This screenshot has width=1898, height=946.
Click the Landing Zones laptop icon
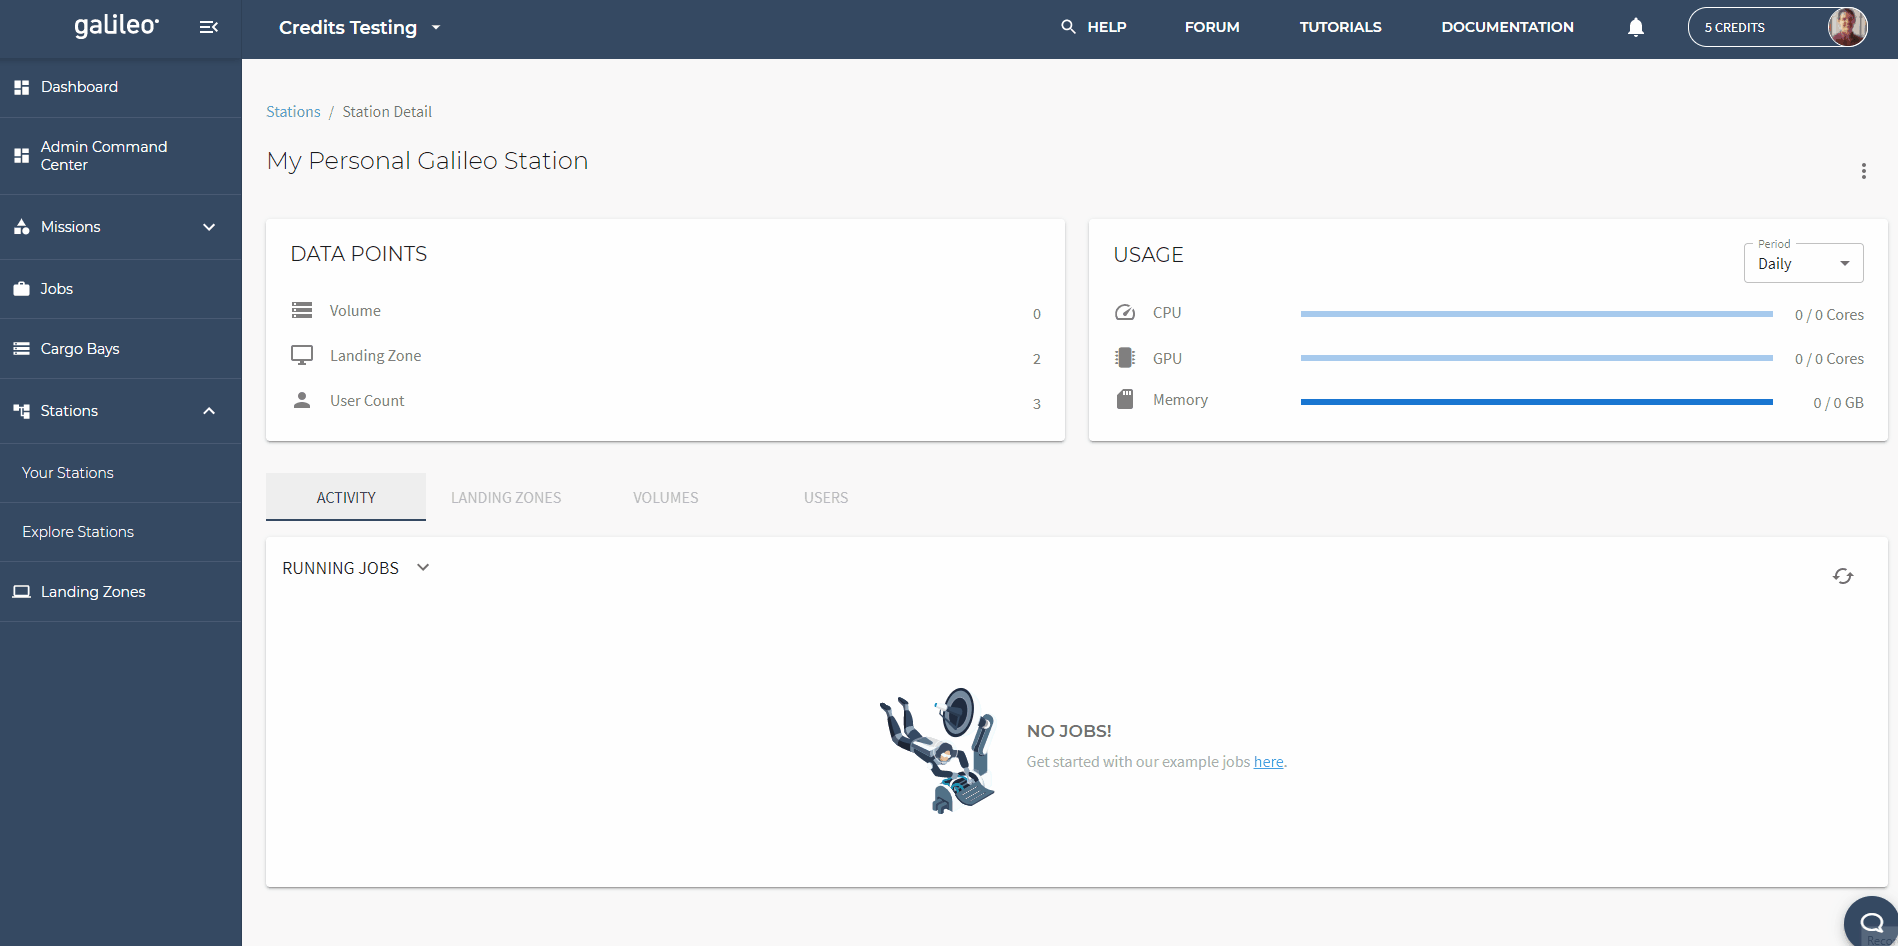tap(21, 592)
